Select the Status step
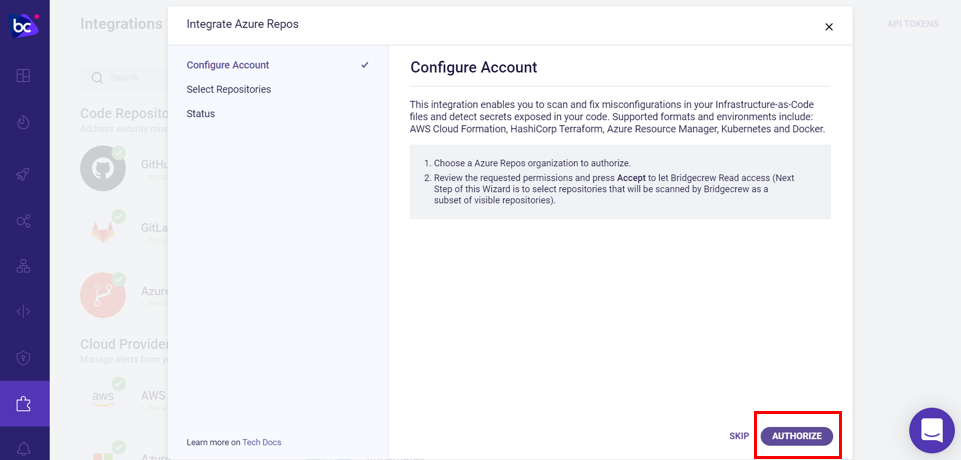The image size is (961, 460). 200,114
